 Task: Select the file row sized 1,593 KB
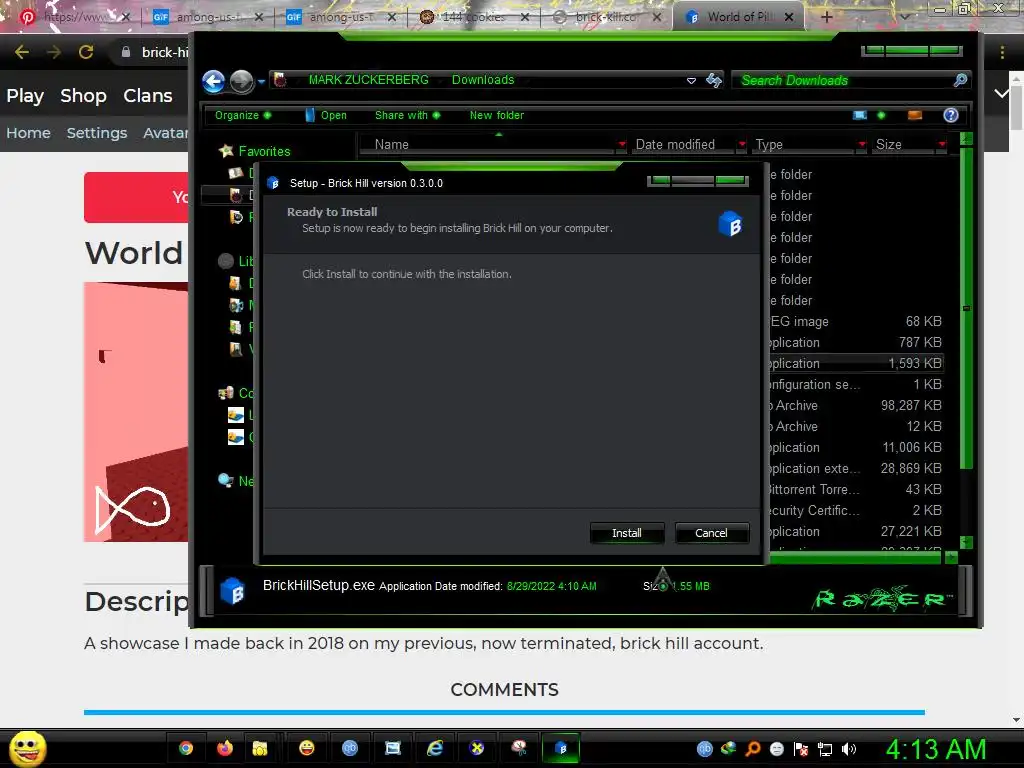[x=856, y=363]
